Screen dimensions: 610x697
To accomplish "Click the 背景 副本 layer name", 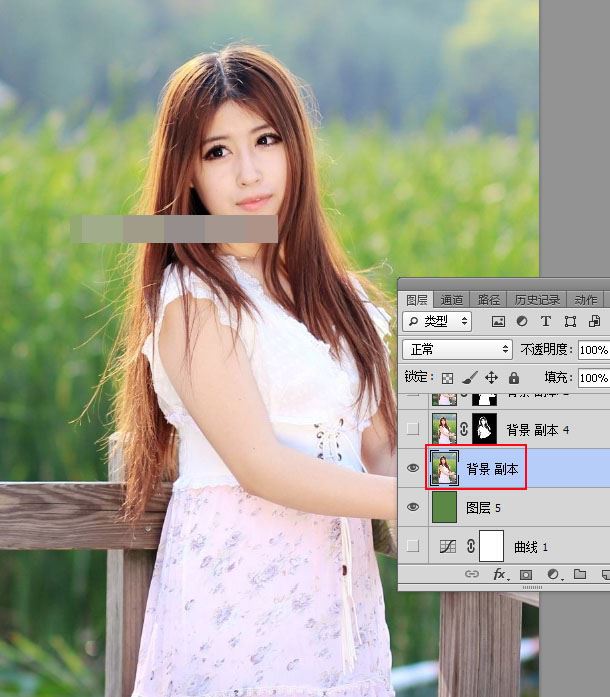I will [x=492, y=469].
